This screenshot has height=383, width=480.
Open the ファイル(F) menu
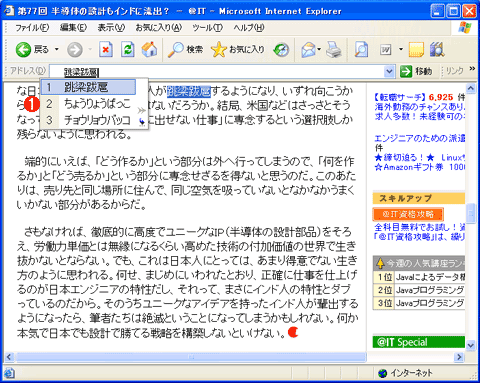(32, 28)
